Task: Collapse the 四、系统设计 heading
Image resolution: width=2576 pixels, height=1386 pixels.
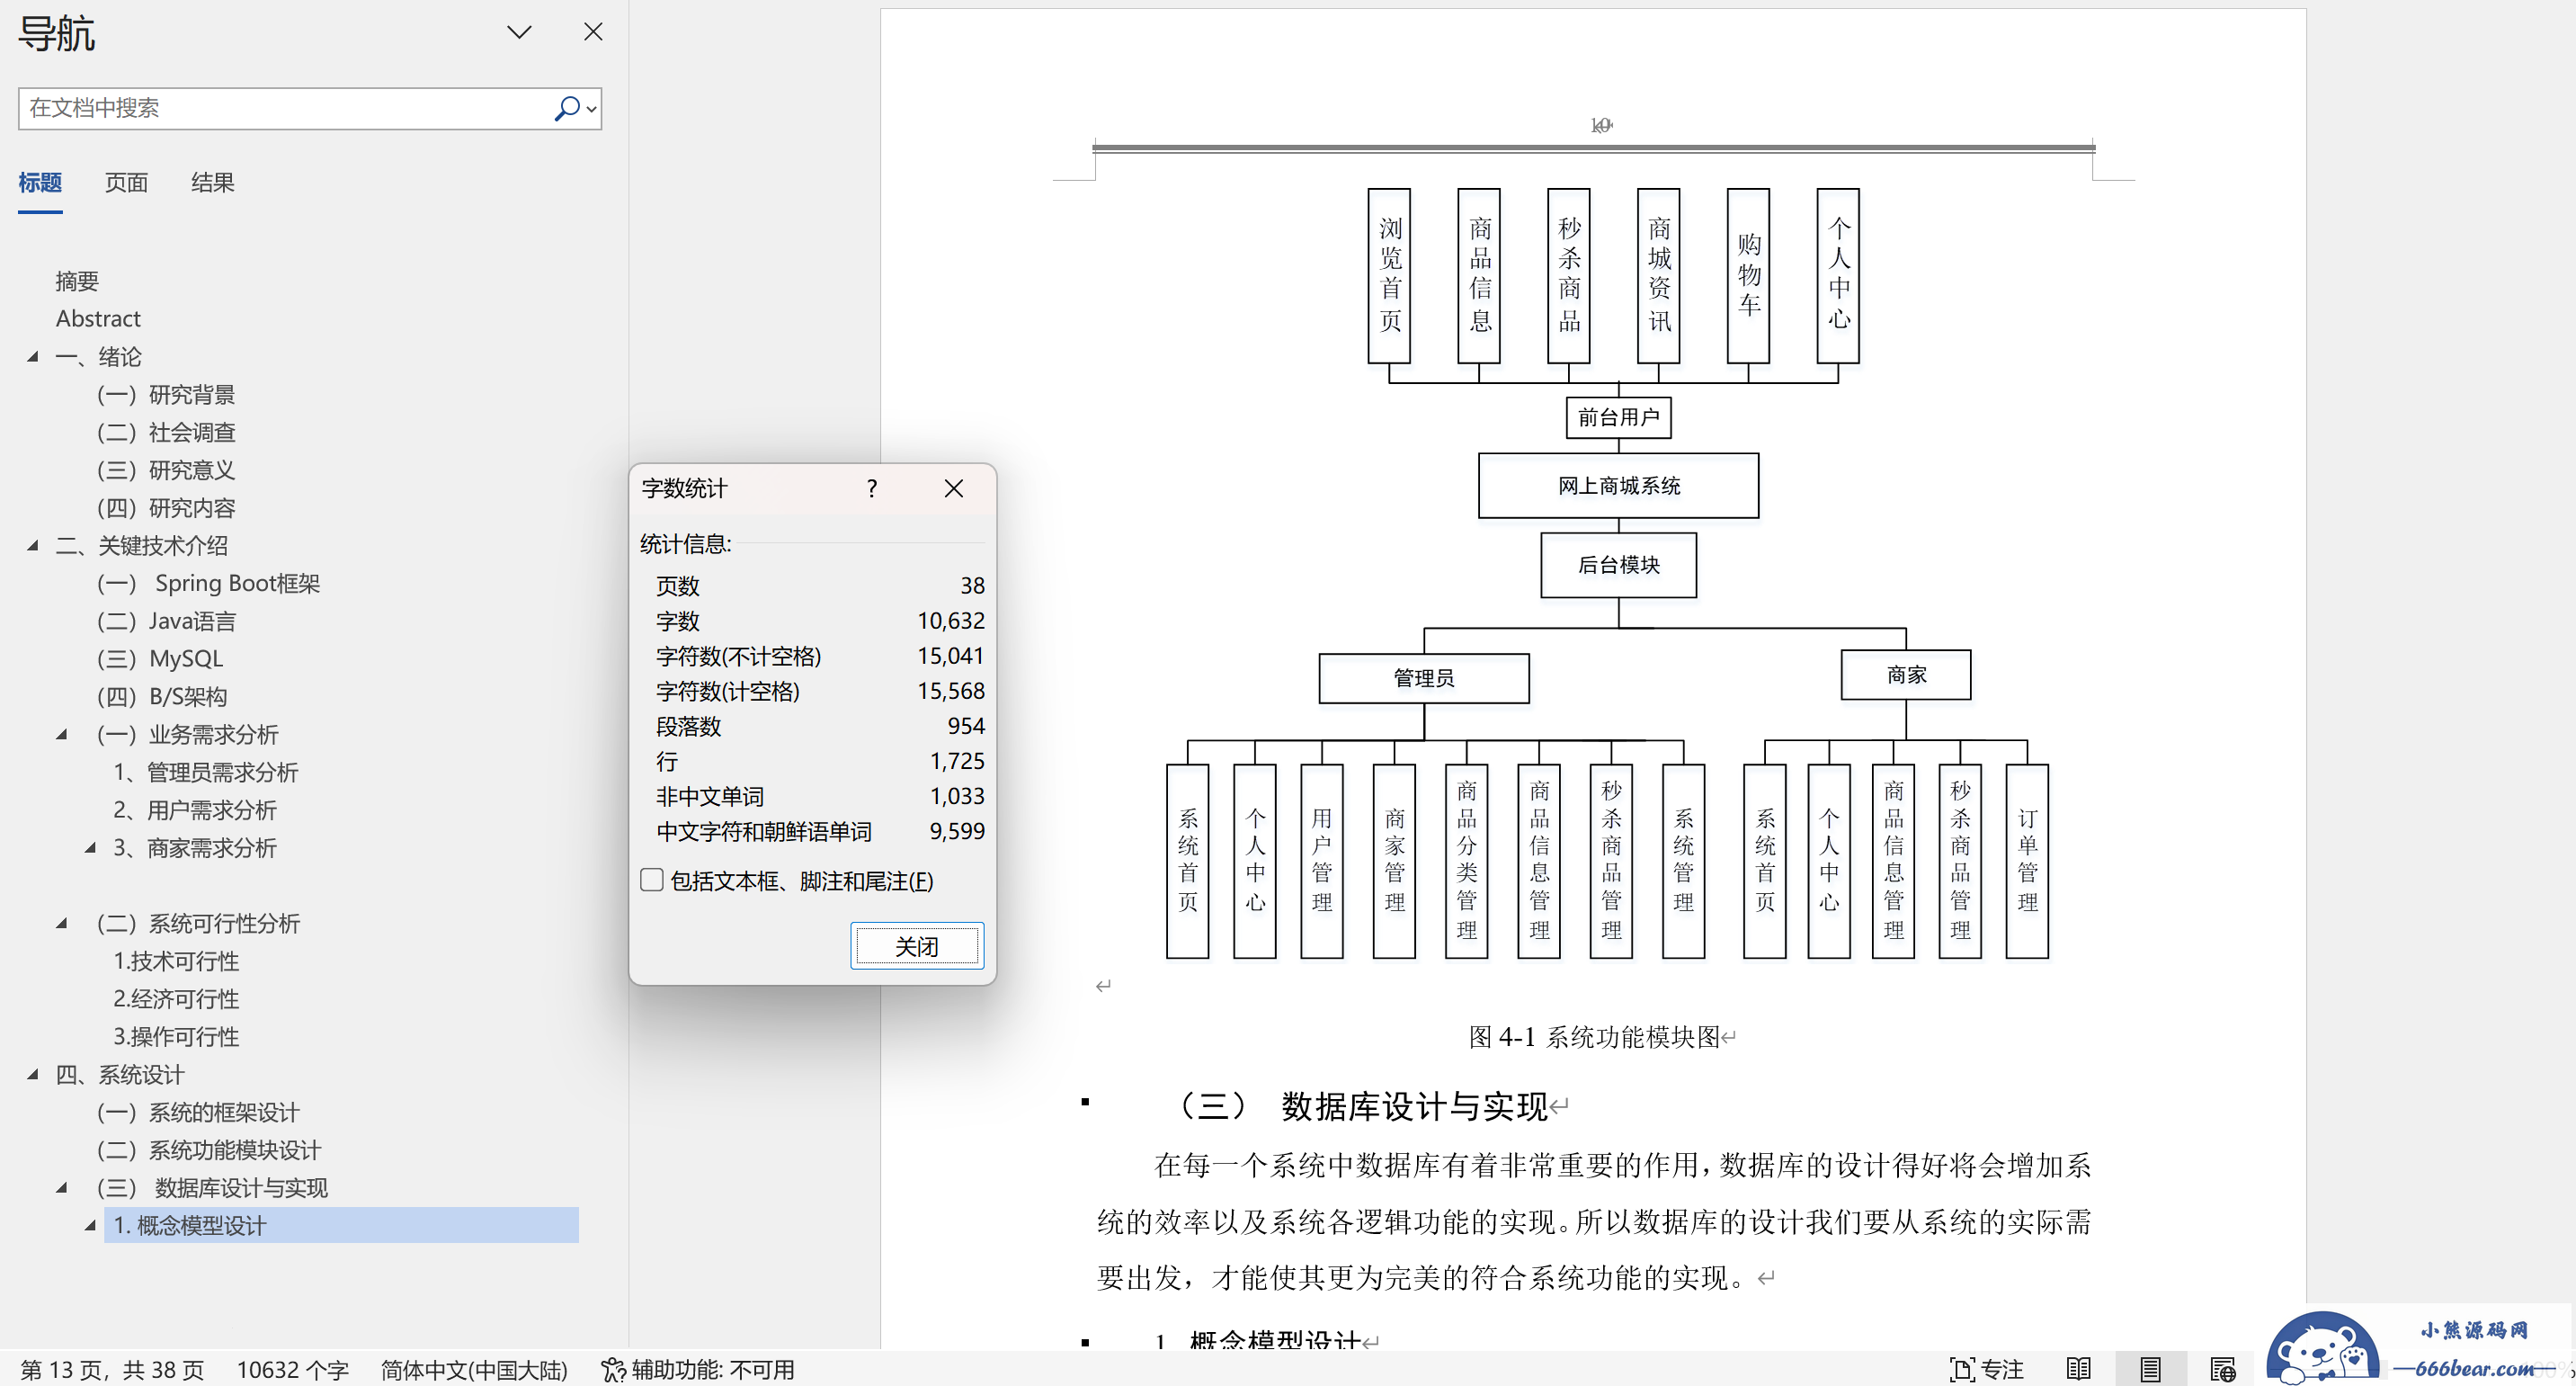Action: point(33,1074)
